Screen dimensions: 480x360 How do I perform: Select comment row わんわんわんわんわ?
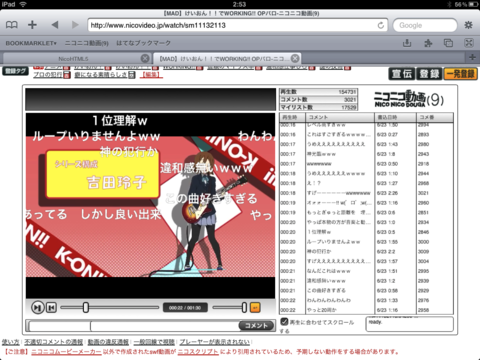pos(366,300)
